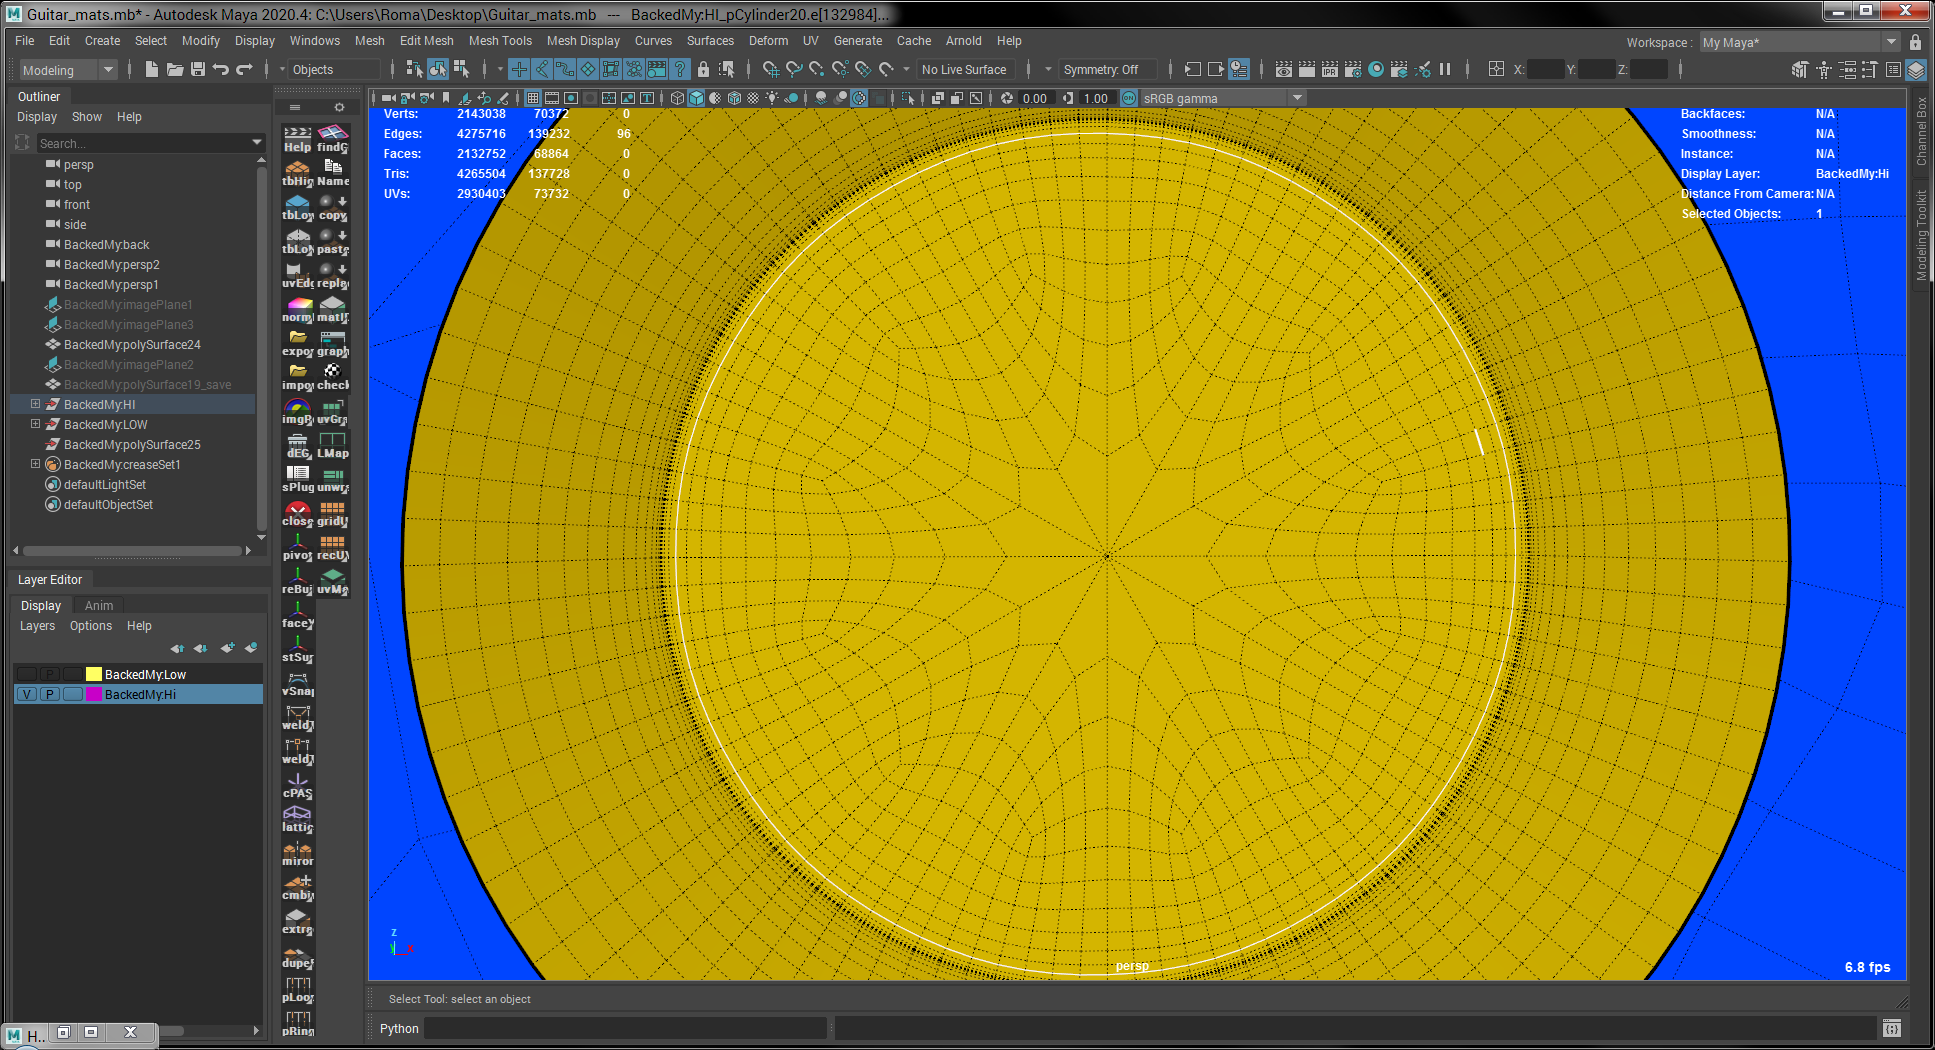1935x1050 pixels.
Task: Open the Deform menu
Action: (x=768, y=41)
